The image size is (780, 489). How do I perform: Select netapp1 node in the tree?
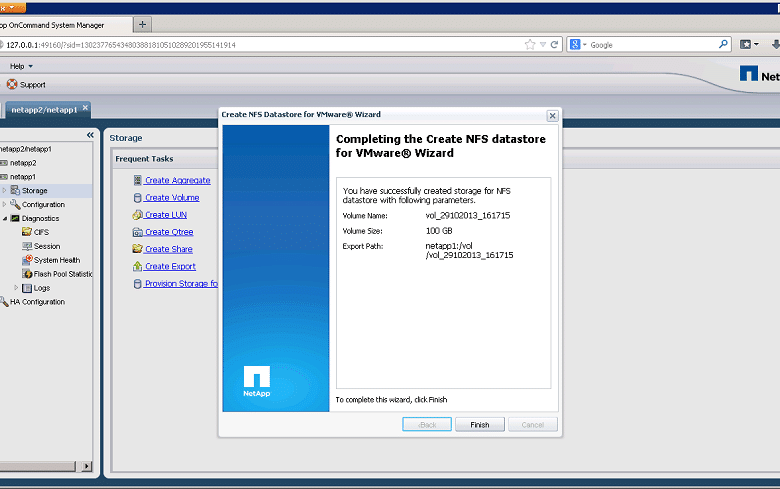pos(23,177)
